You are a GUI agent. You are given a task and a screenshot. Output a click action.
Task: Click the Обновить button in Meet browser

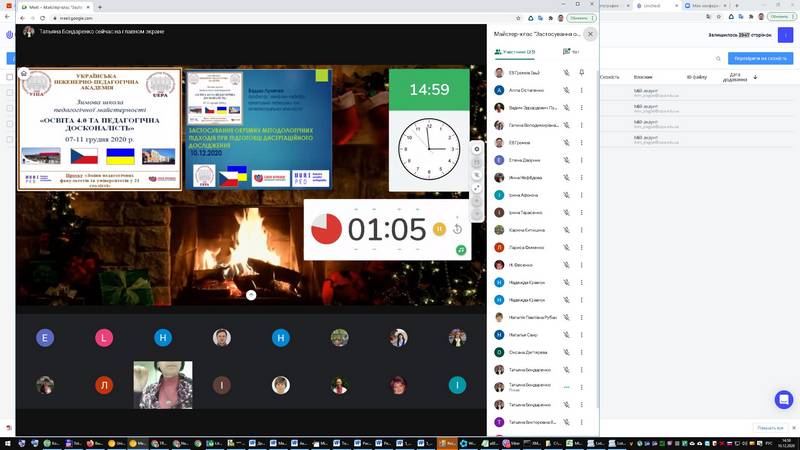[581, 18]
